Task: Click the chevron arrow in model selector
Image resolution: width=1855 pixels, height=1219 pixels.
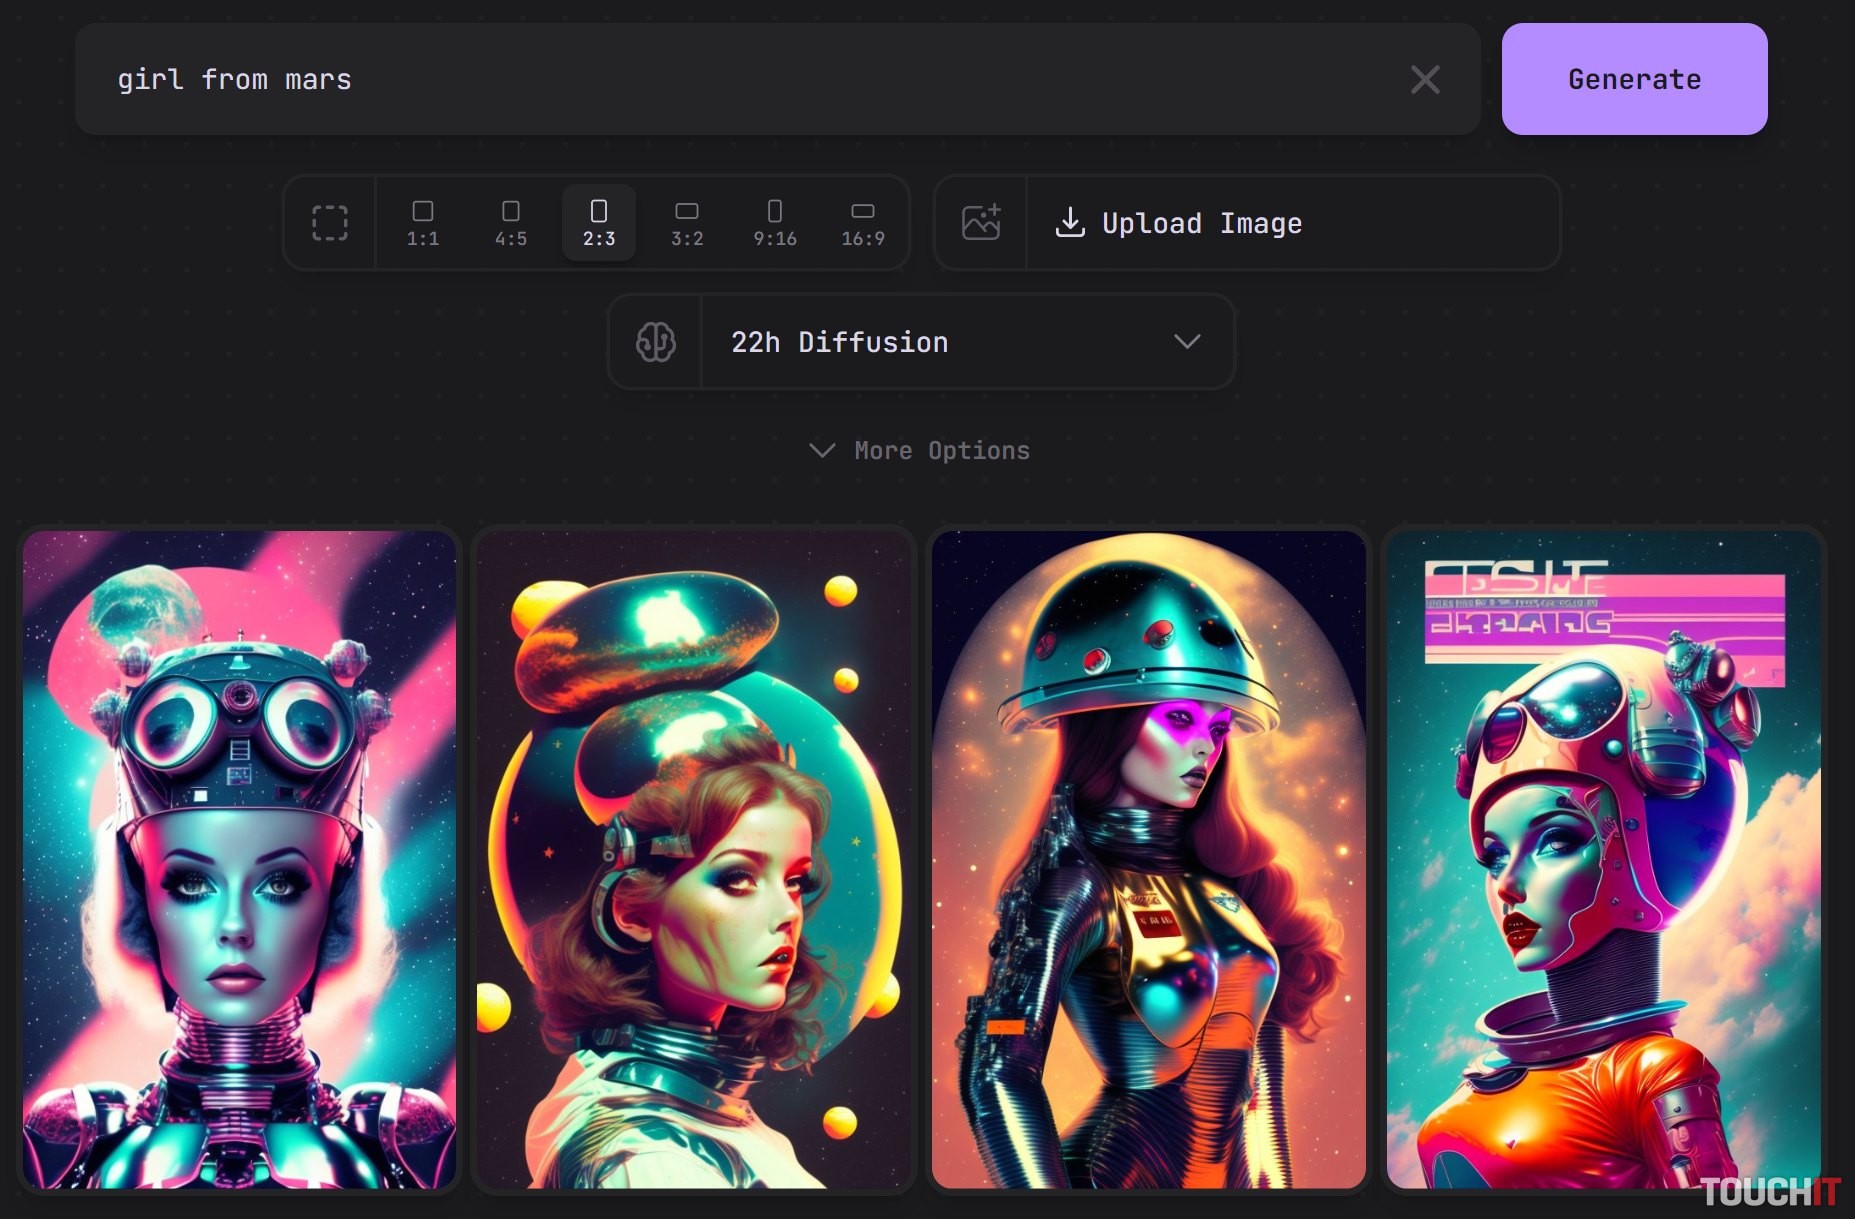Action: [x=1187, y=342]
